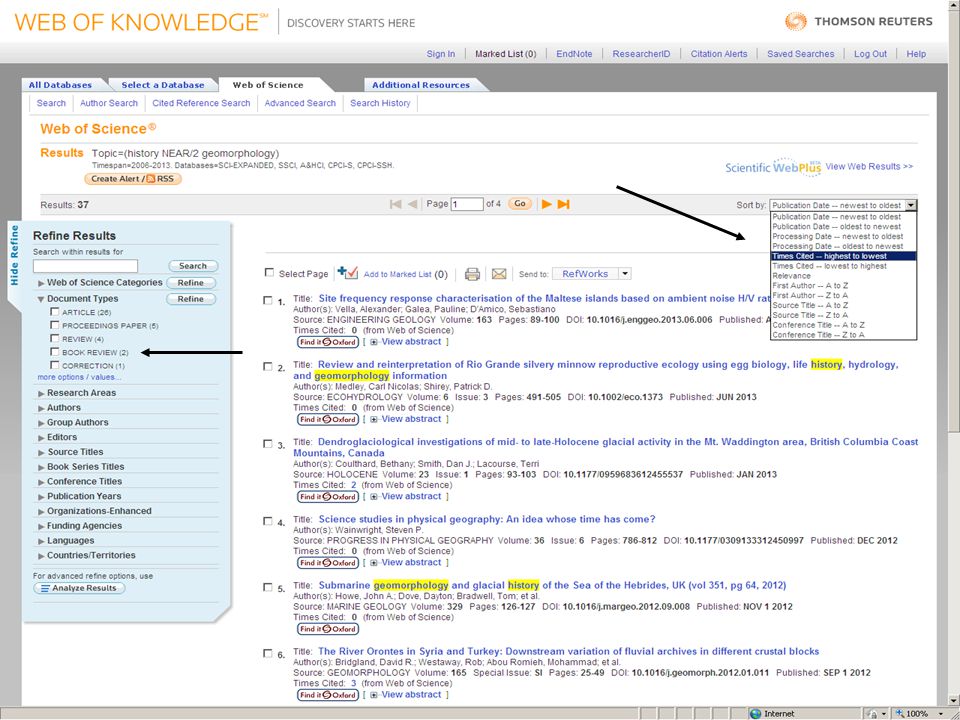Click Find it @ Oxford for result 2

pyautogui.click(x=328, y=419)
